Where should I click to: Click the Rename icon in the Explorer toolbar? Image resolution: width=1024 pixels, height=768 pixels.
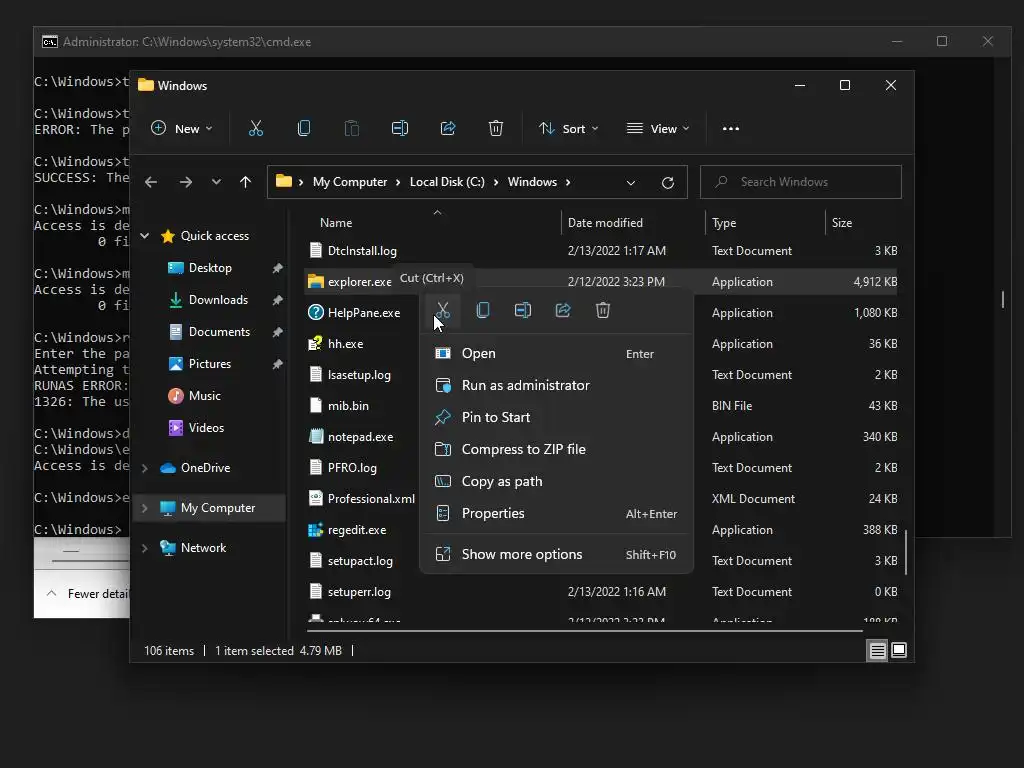[400, 129]
